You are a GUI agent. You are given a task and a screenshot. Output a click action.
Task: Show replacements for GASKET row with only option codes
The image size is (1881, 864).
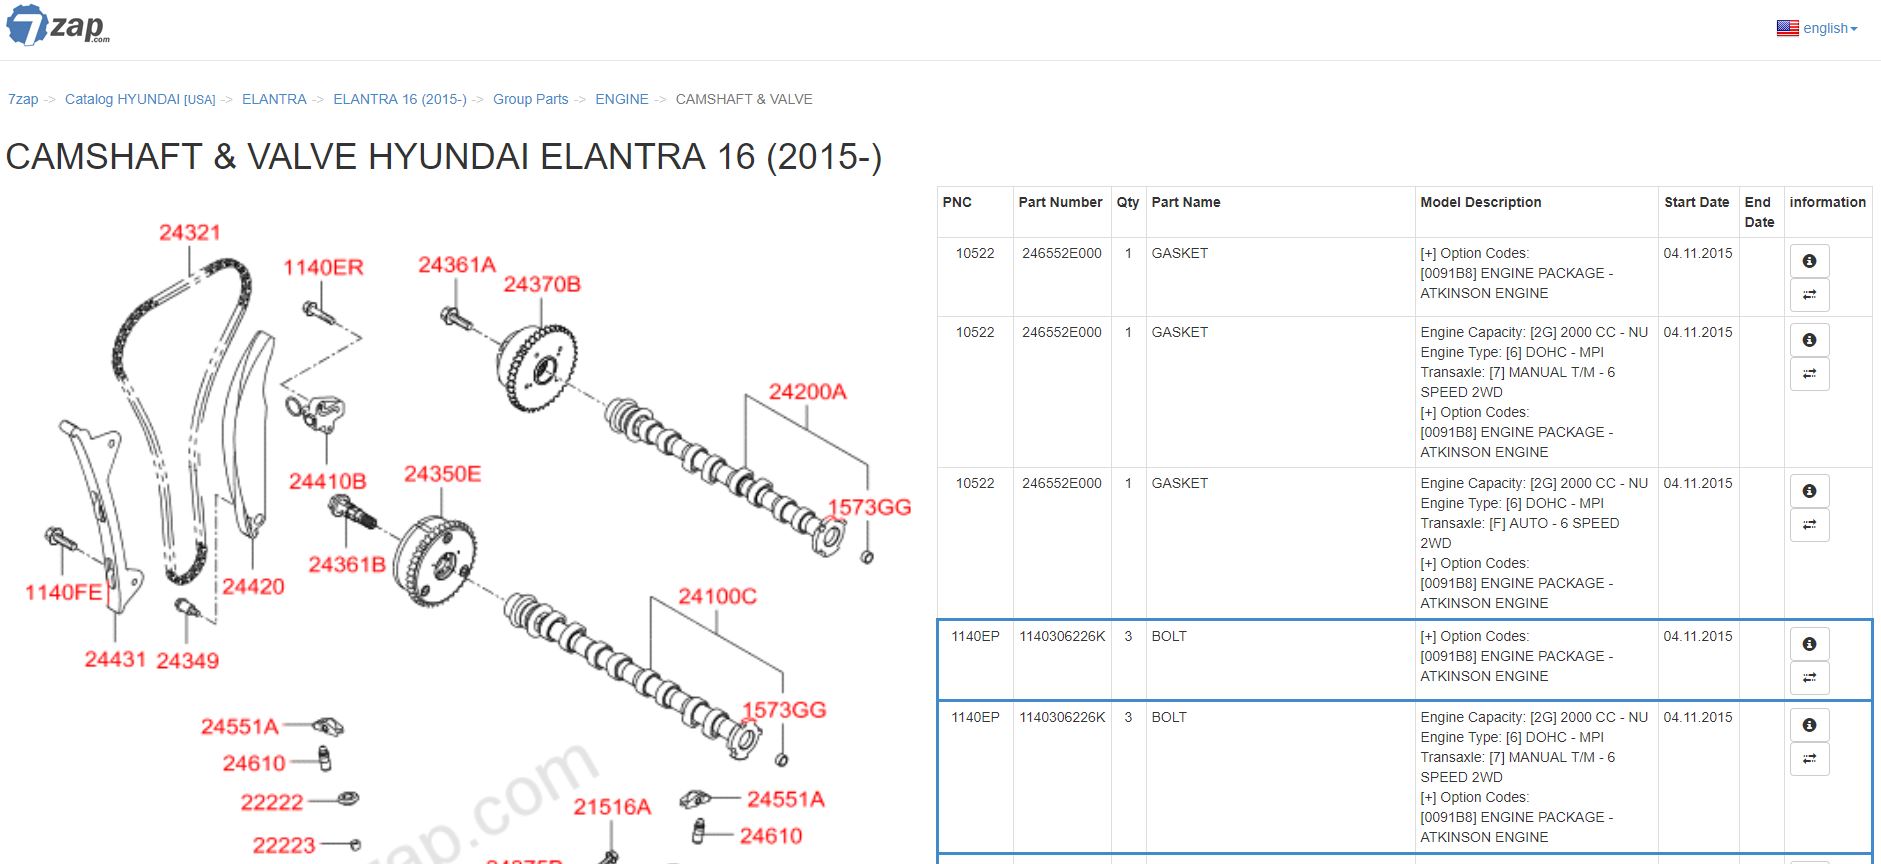click(1809, 295)
